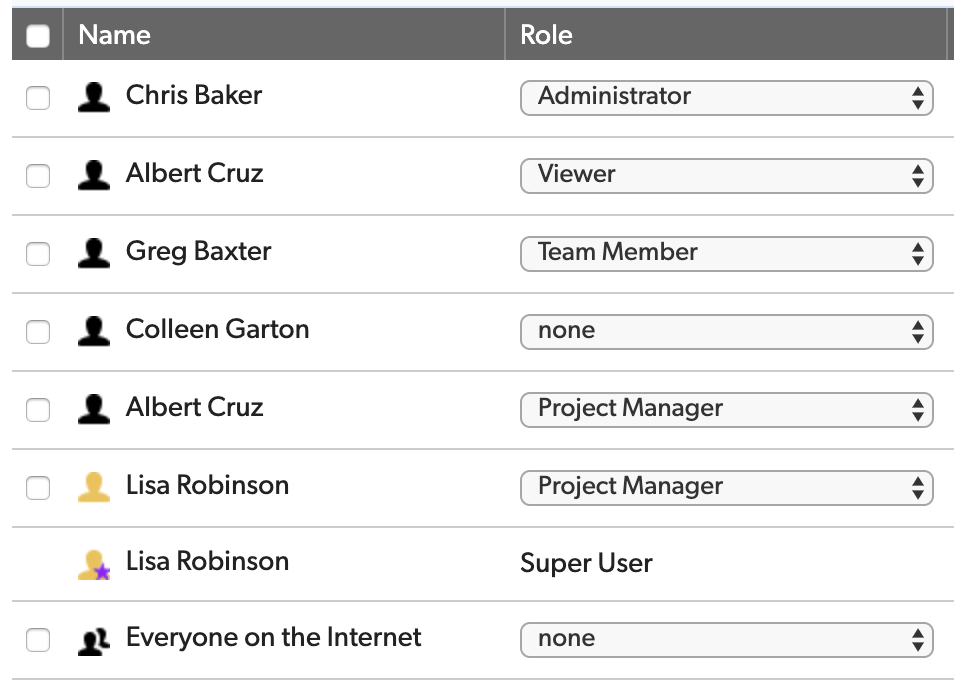
Task: Sort by the Name column header
Action: (114, 35)
